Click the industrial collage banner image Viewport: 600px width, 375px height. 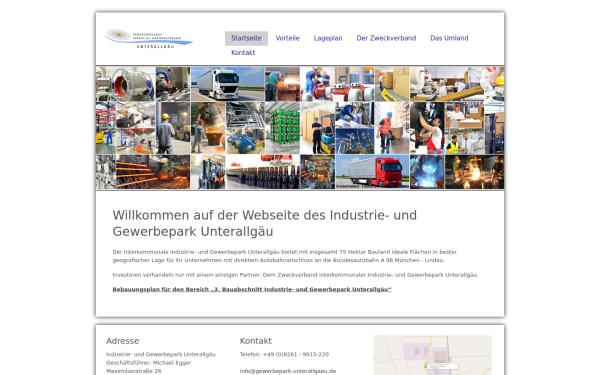[300, 128]
